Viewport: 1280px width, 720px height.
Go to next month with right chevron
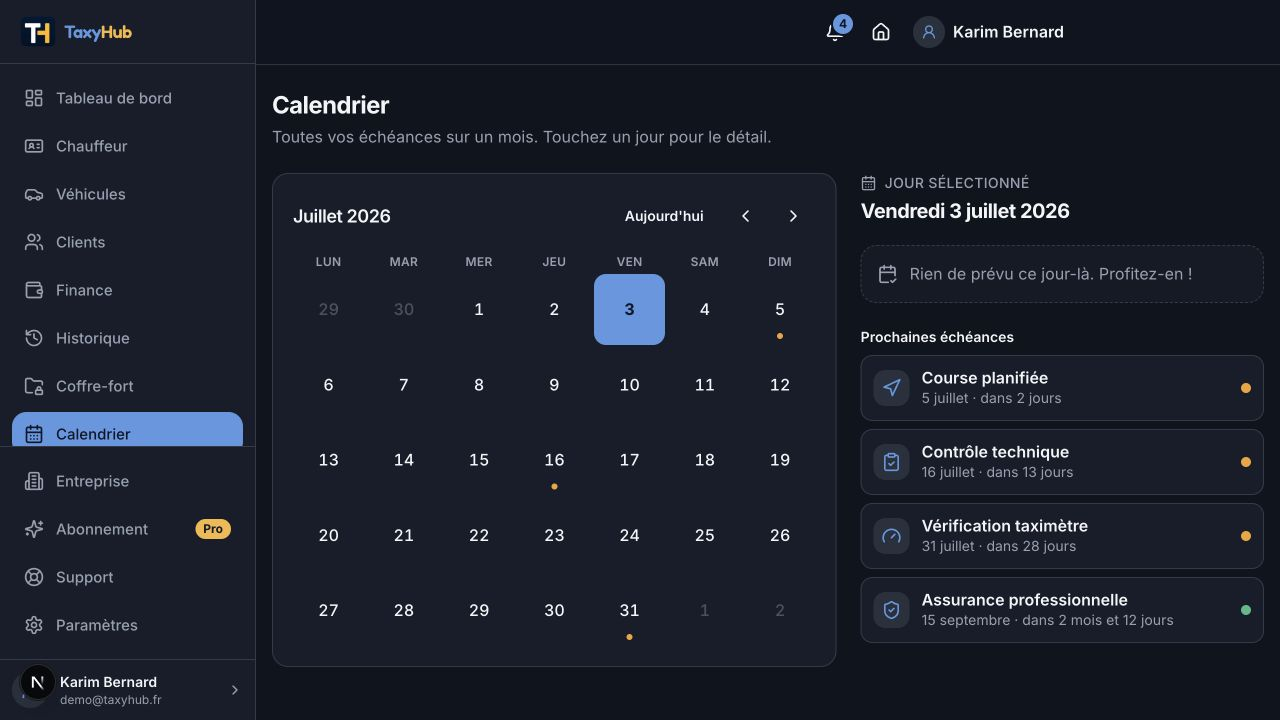[793, 216]
